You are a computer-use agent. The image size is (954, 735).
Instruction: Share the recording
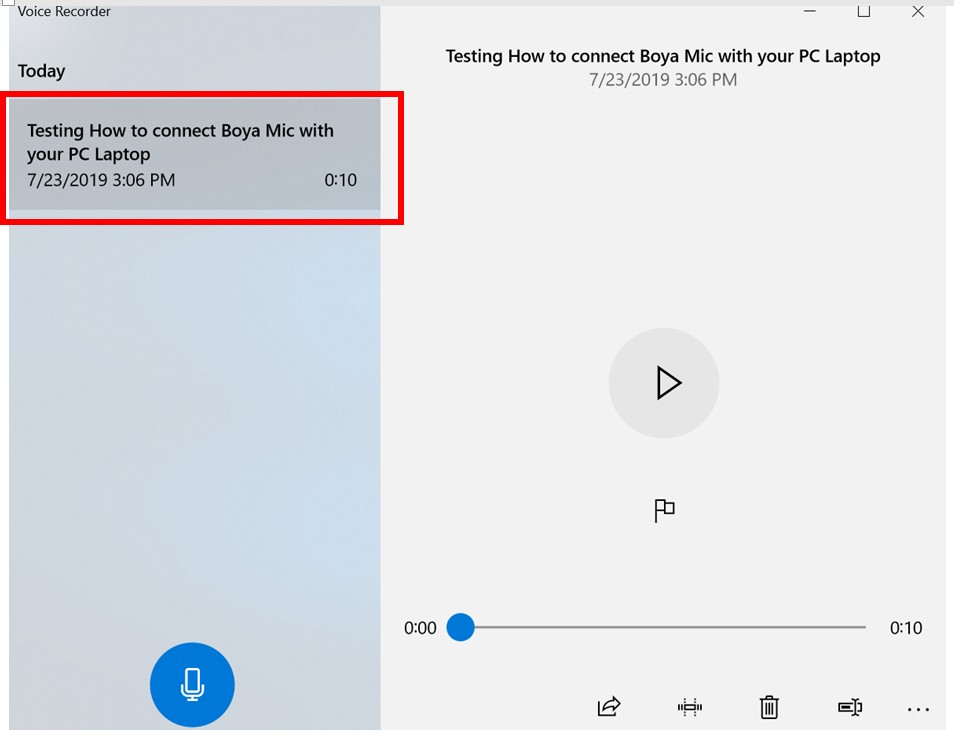[x=608, y=706]
